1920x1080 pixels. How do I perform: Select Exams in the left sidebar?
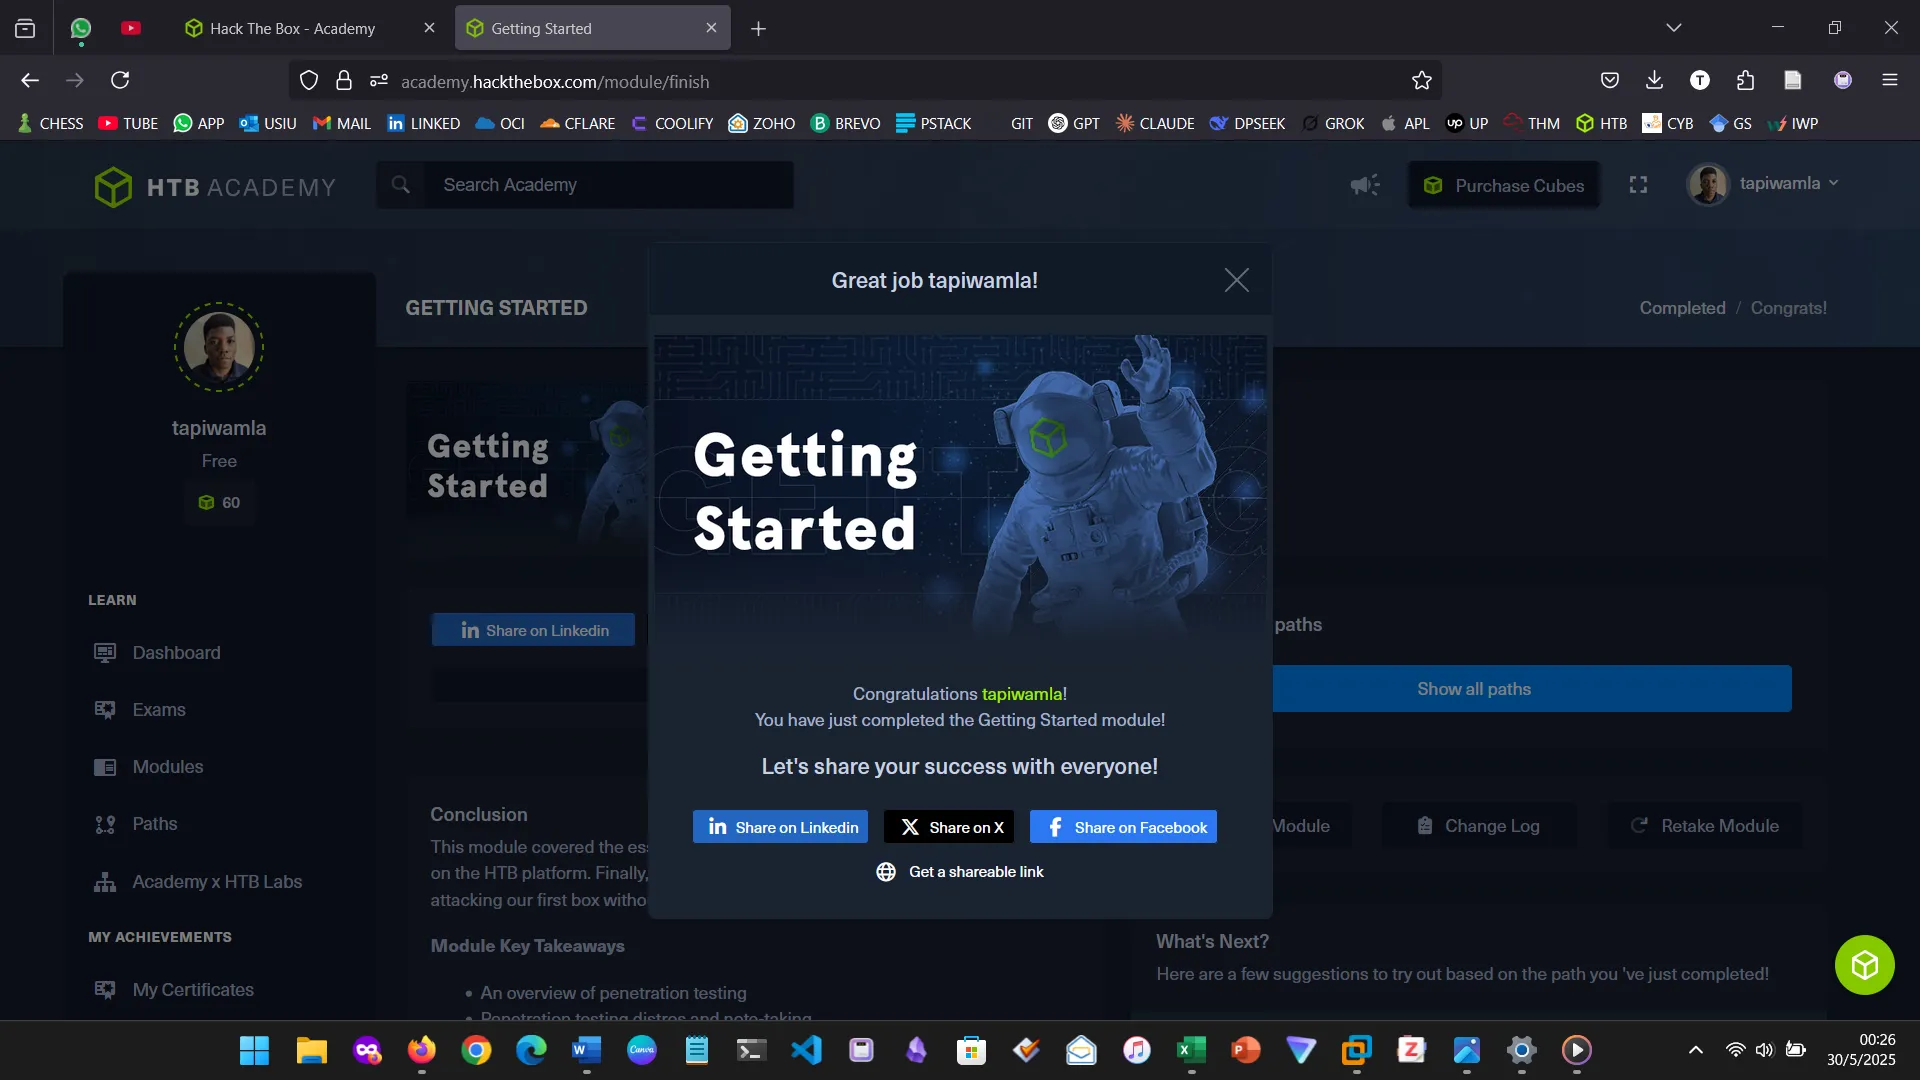(x=159, y=709)
